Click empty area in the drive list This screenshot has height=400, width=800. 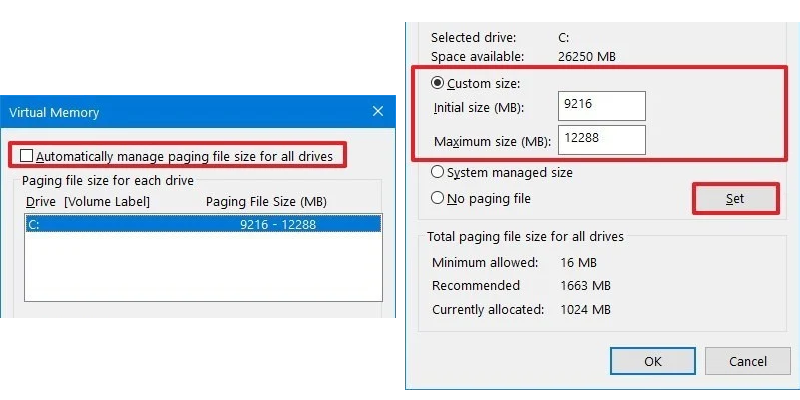[203, 266]
